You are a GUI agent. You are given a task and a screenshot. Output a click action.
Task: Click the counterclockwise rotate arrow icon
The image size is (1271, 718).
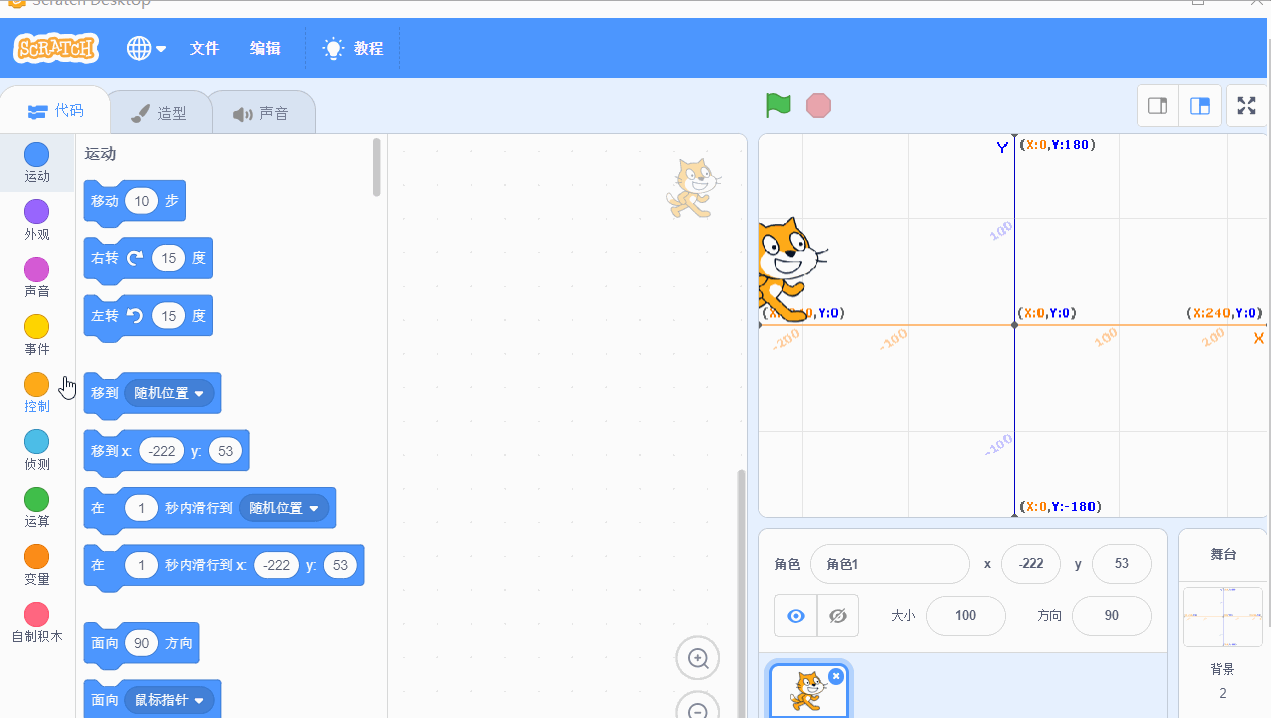[134, 316]
